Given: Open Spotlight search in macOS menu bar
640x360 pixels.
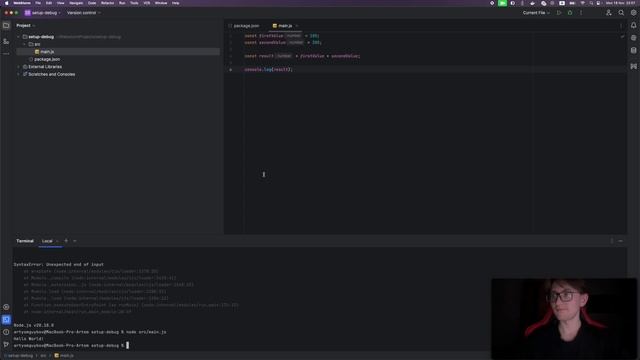Looking at the screenshot, I should (x=591, y=3).
